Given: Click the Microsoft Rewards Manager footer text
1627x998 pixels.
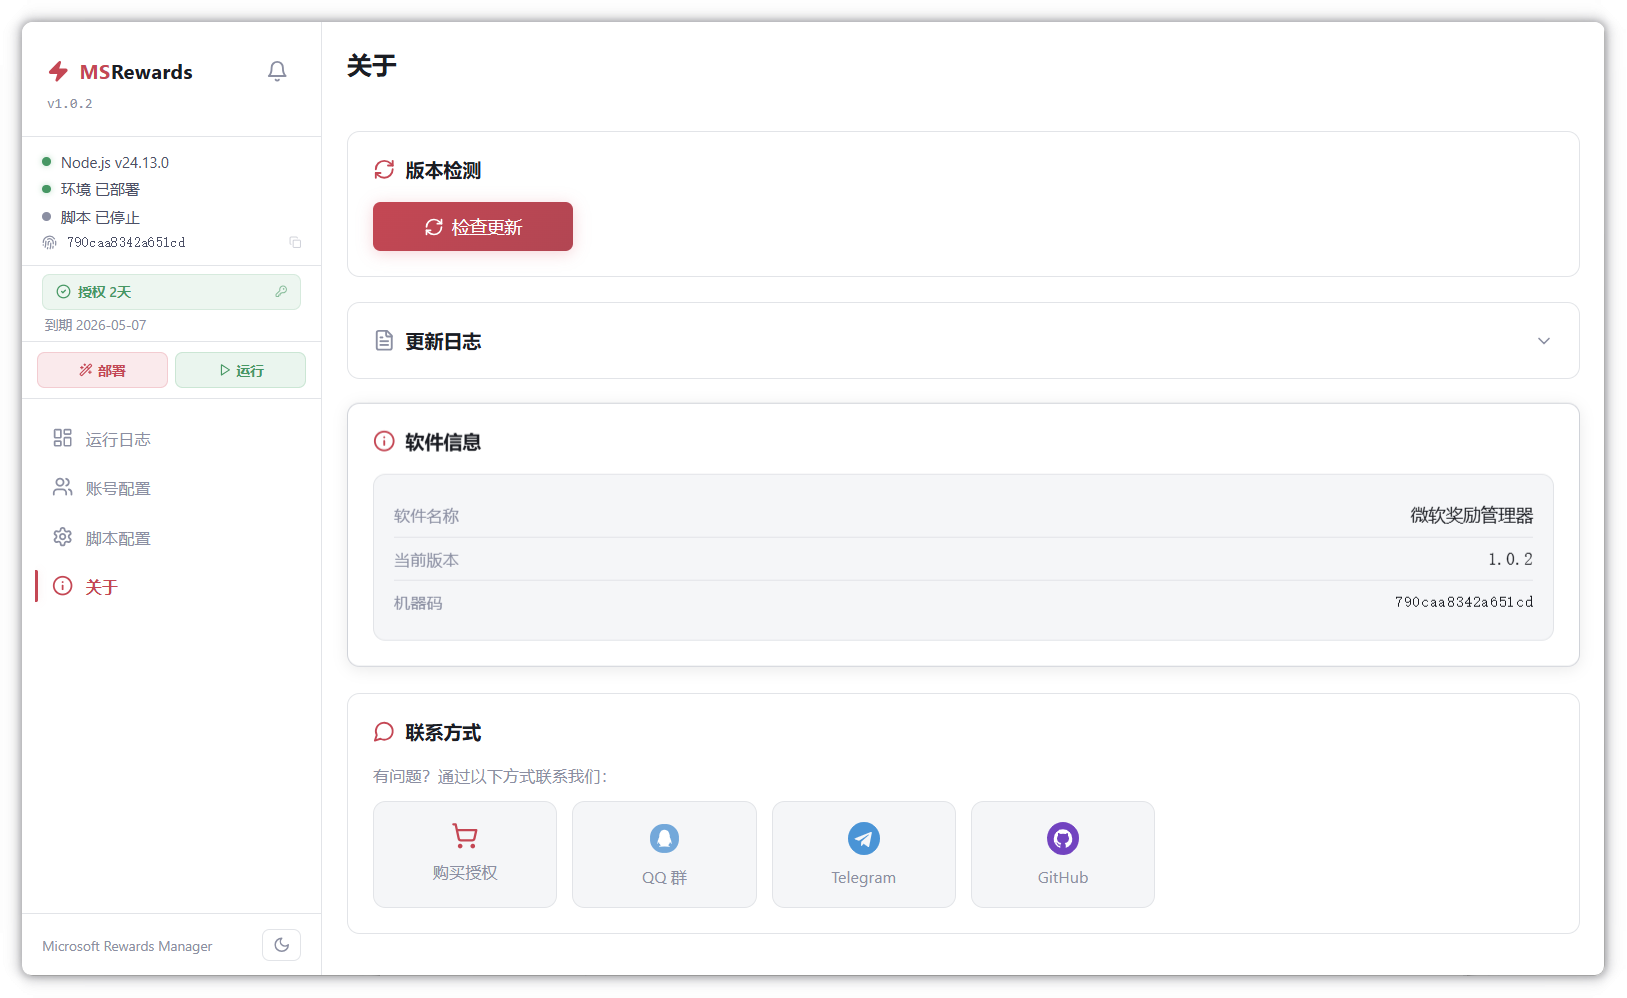Looking at the screenshot, I should (x=127, y=946).
